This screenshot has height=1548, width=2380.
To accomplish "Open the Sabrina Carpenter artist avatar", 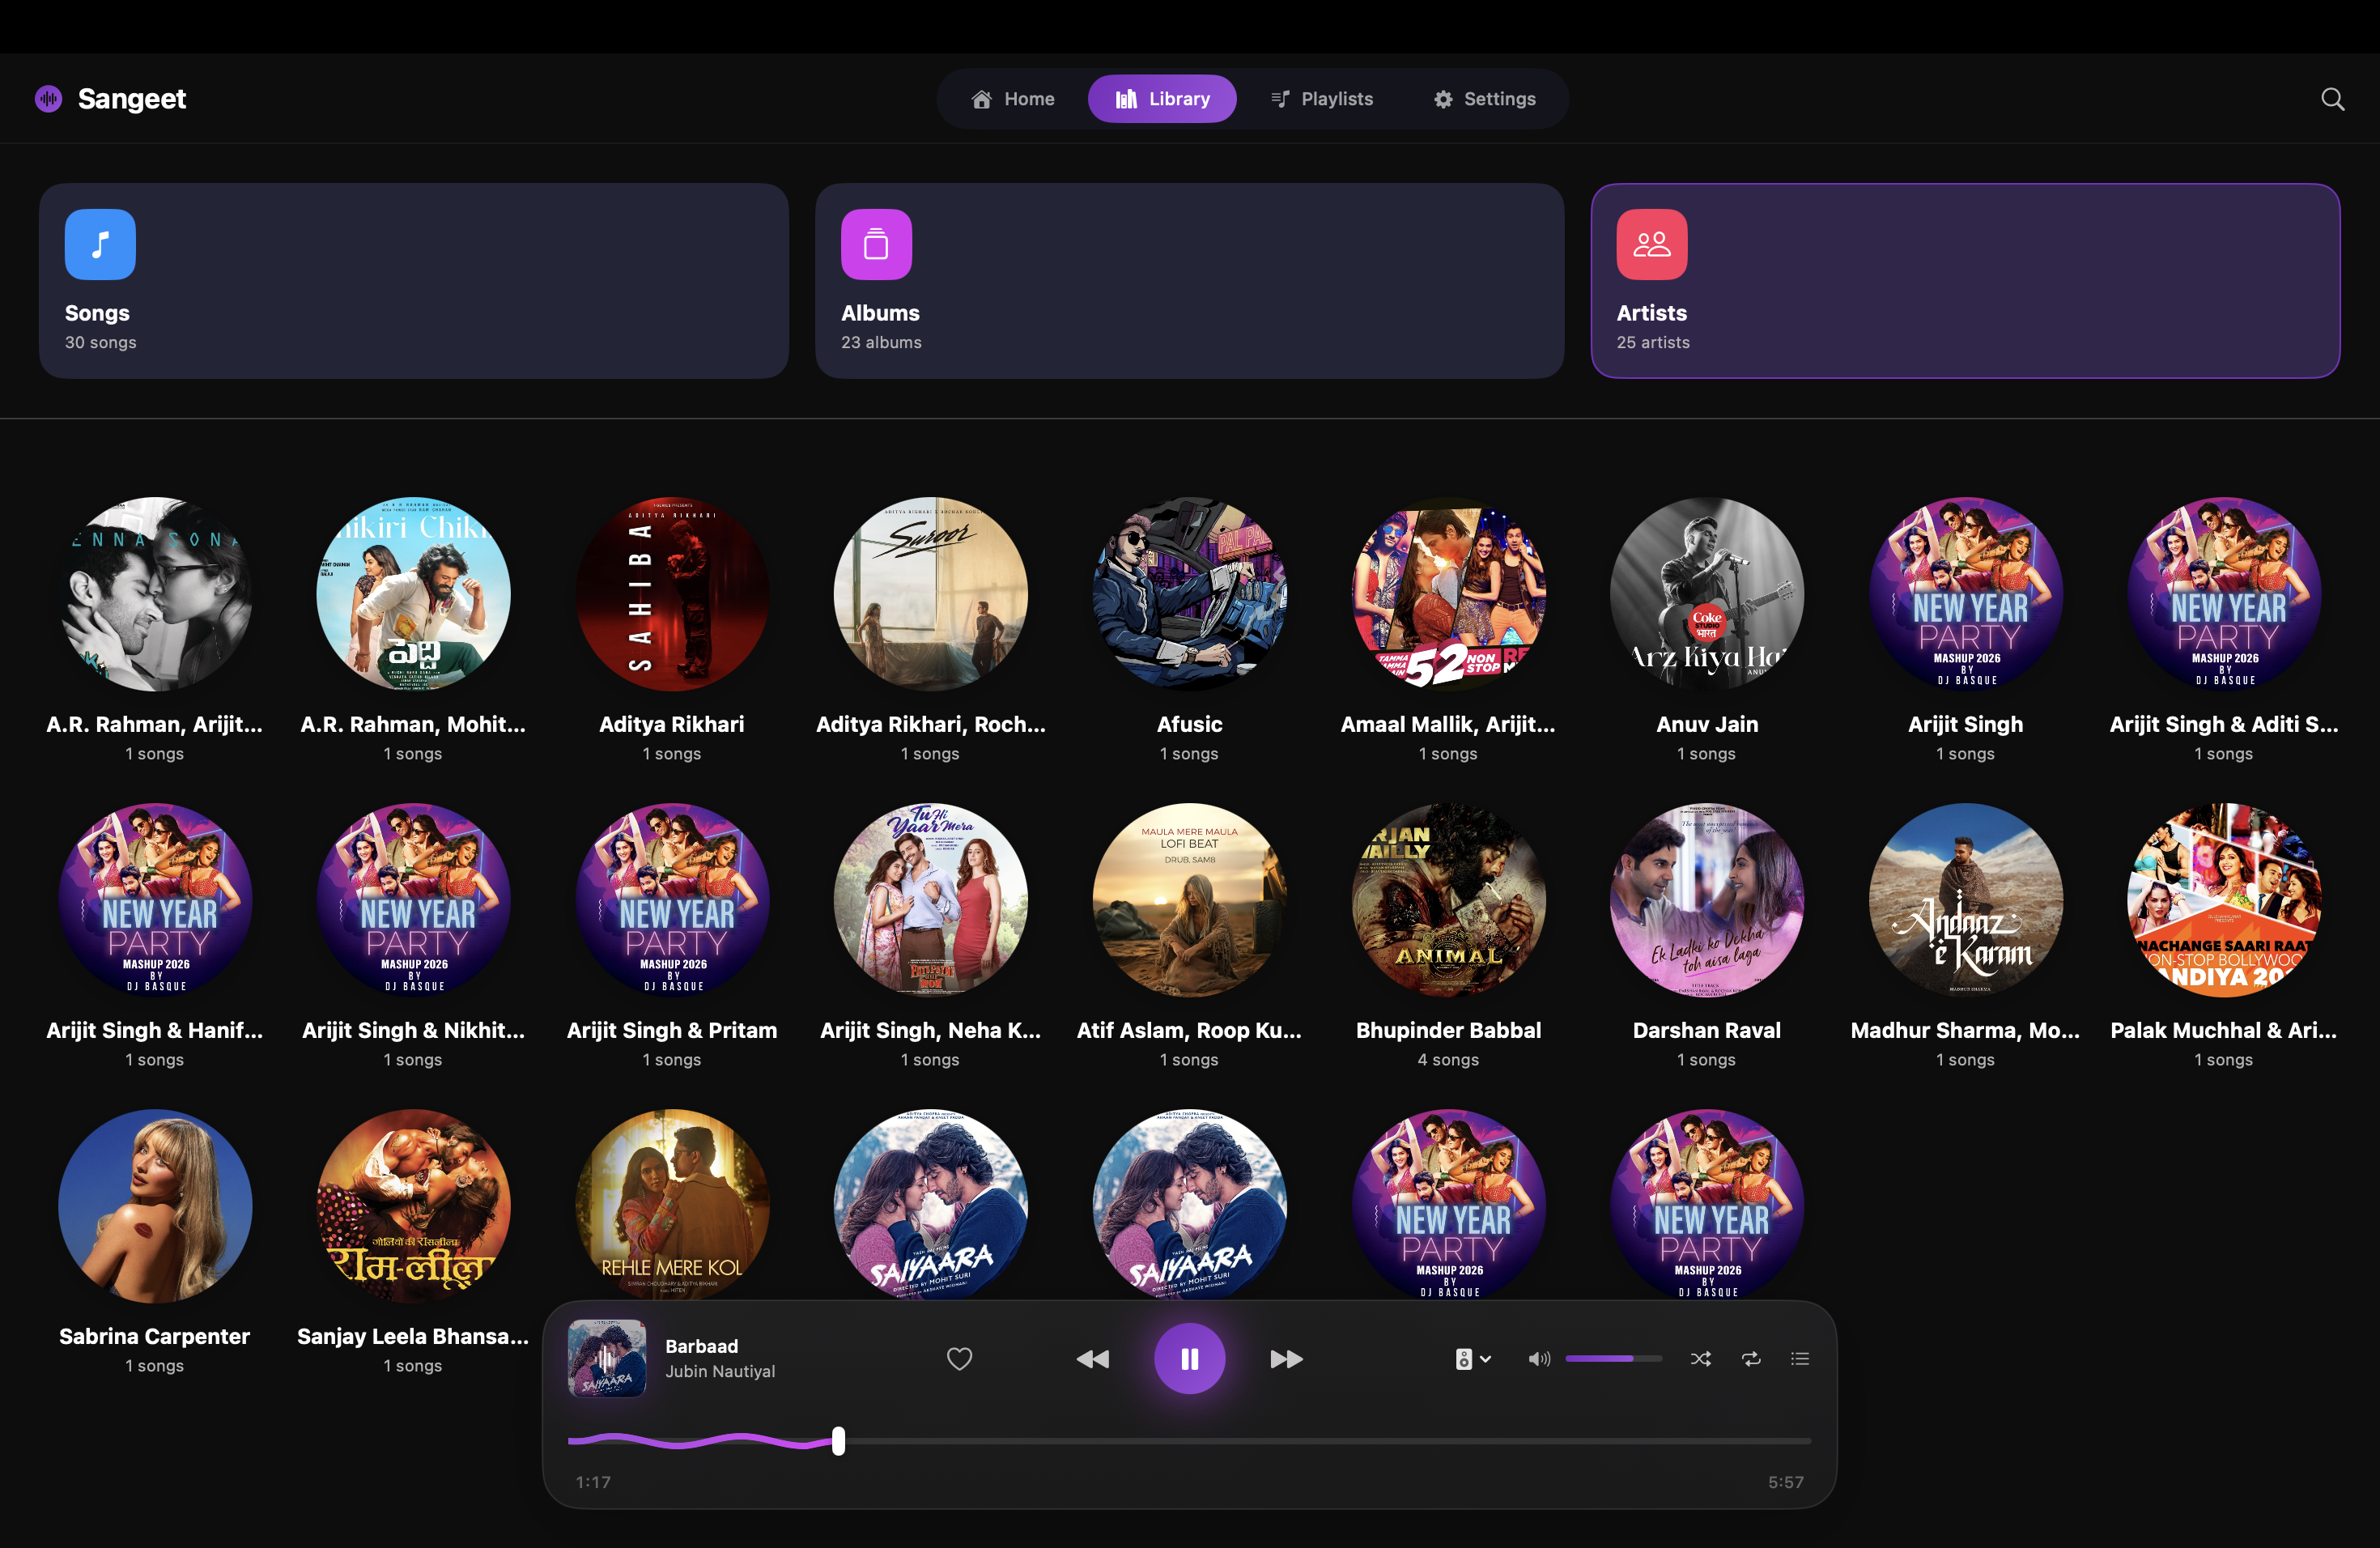I will coord(155,1206).
